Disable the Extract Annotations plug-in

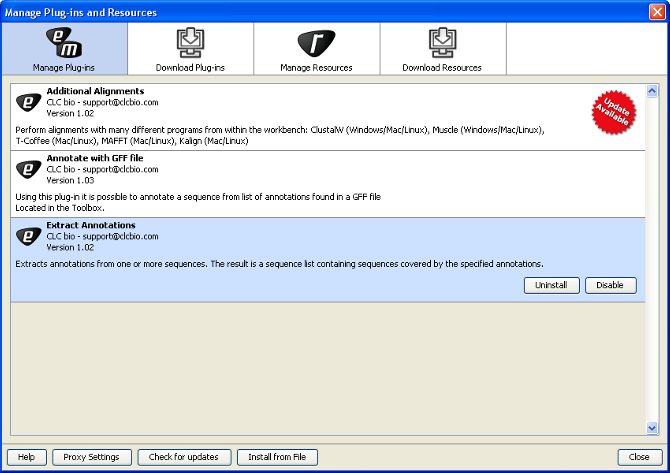(611, 285)
